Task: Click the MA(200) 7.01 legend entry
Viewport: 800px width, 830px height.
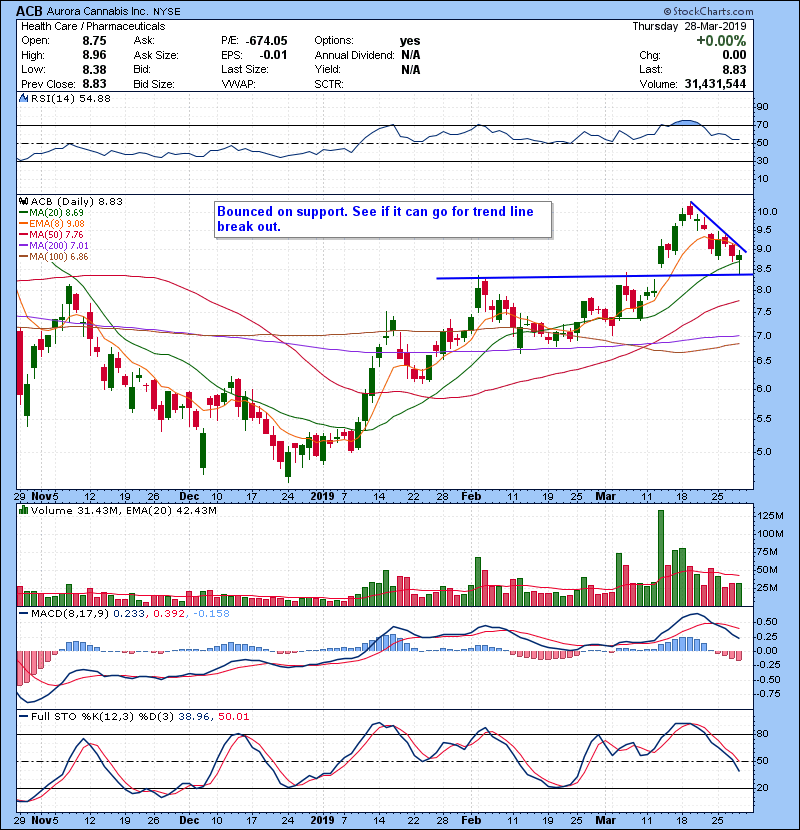Action: point(59,246)
